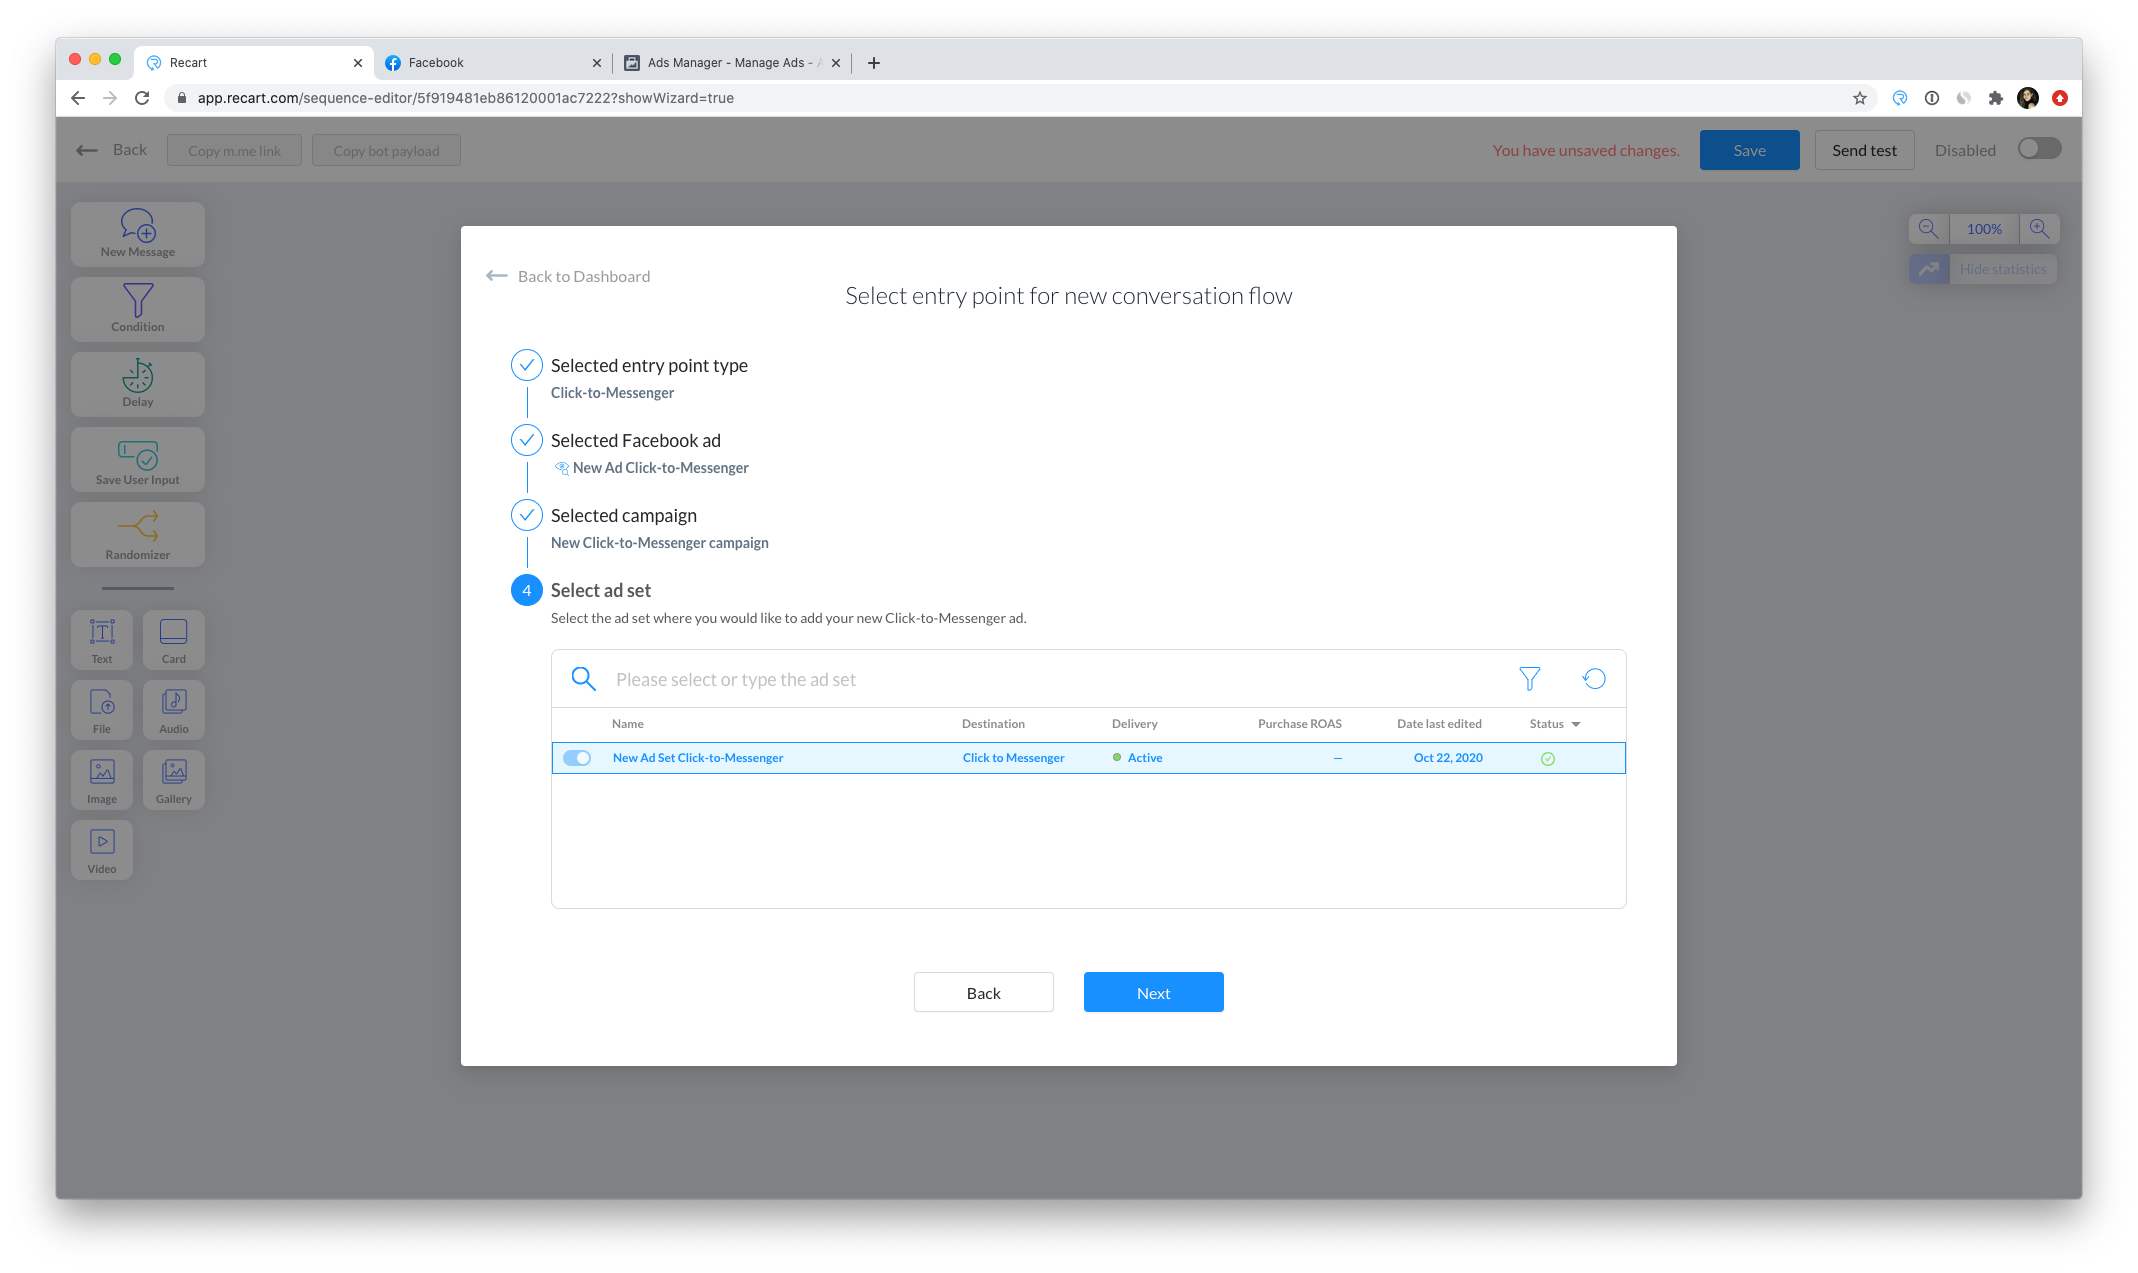The width and height of the screenshot is (2138, 1273).
Task: Insert a Randomizer block
Action: (x=138, y=535)
